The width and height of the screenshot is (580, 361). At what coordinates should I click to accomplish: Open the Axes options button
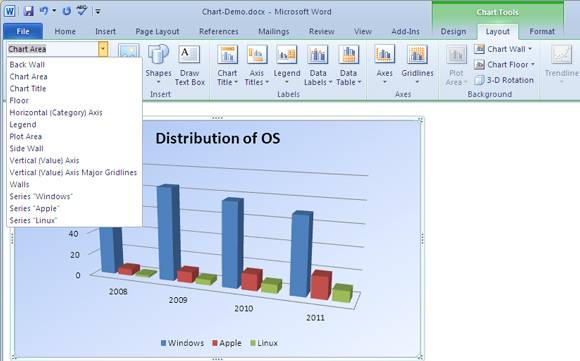tap(384, 65)
